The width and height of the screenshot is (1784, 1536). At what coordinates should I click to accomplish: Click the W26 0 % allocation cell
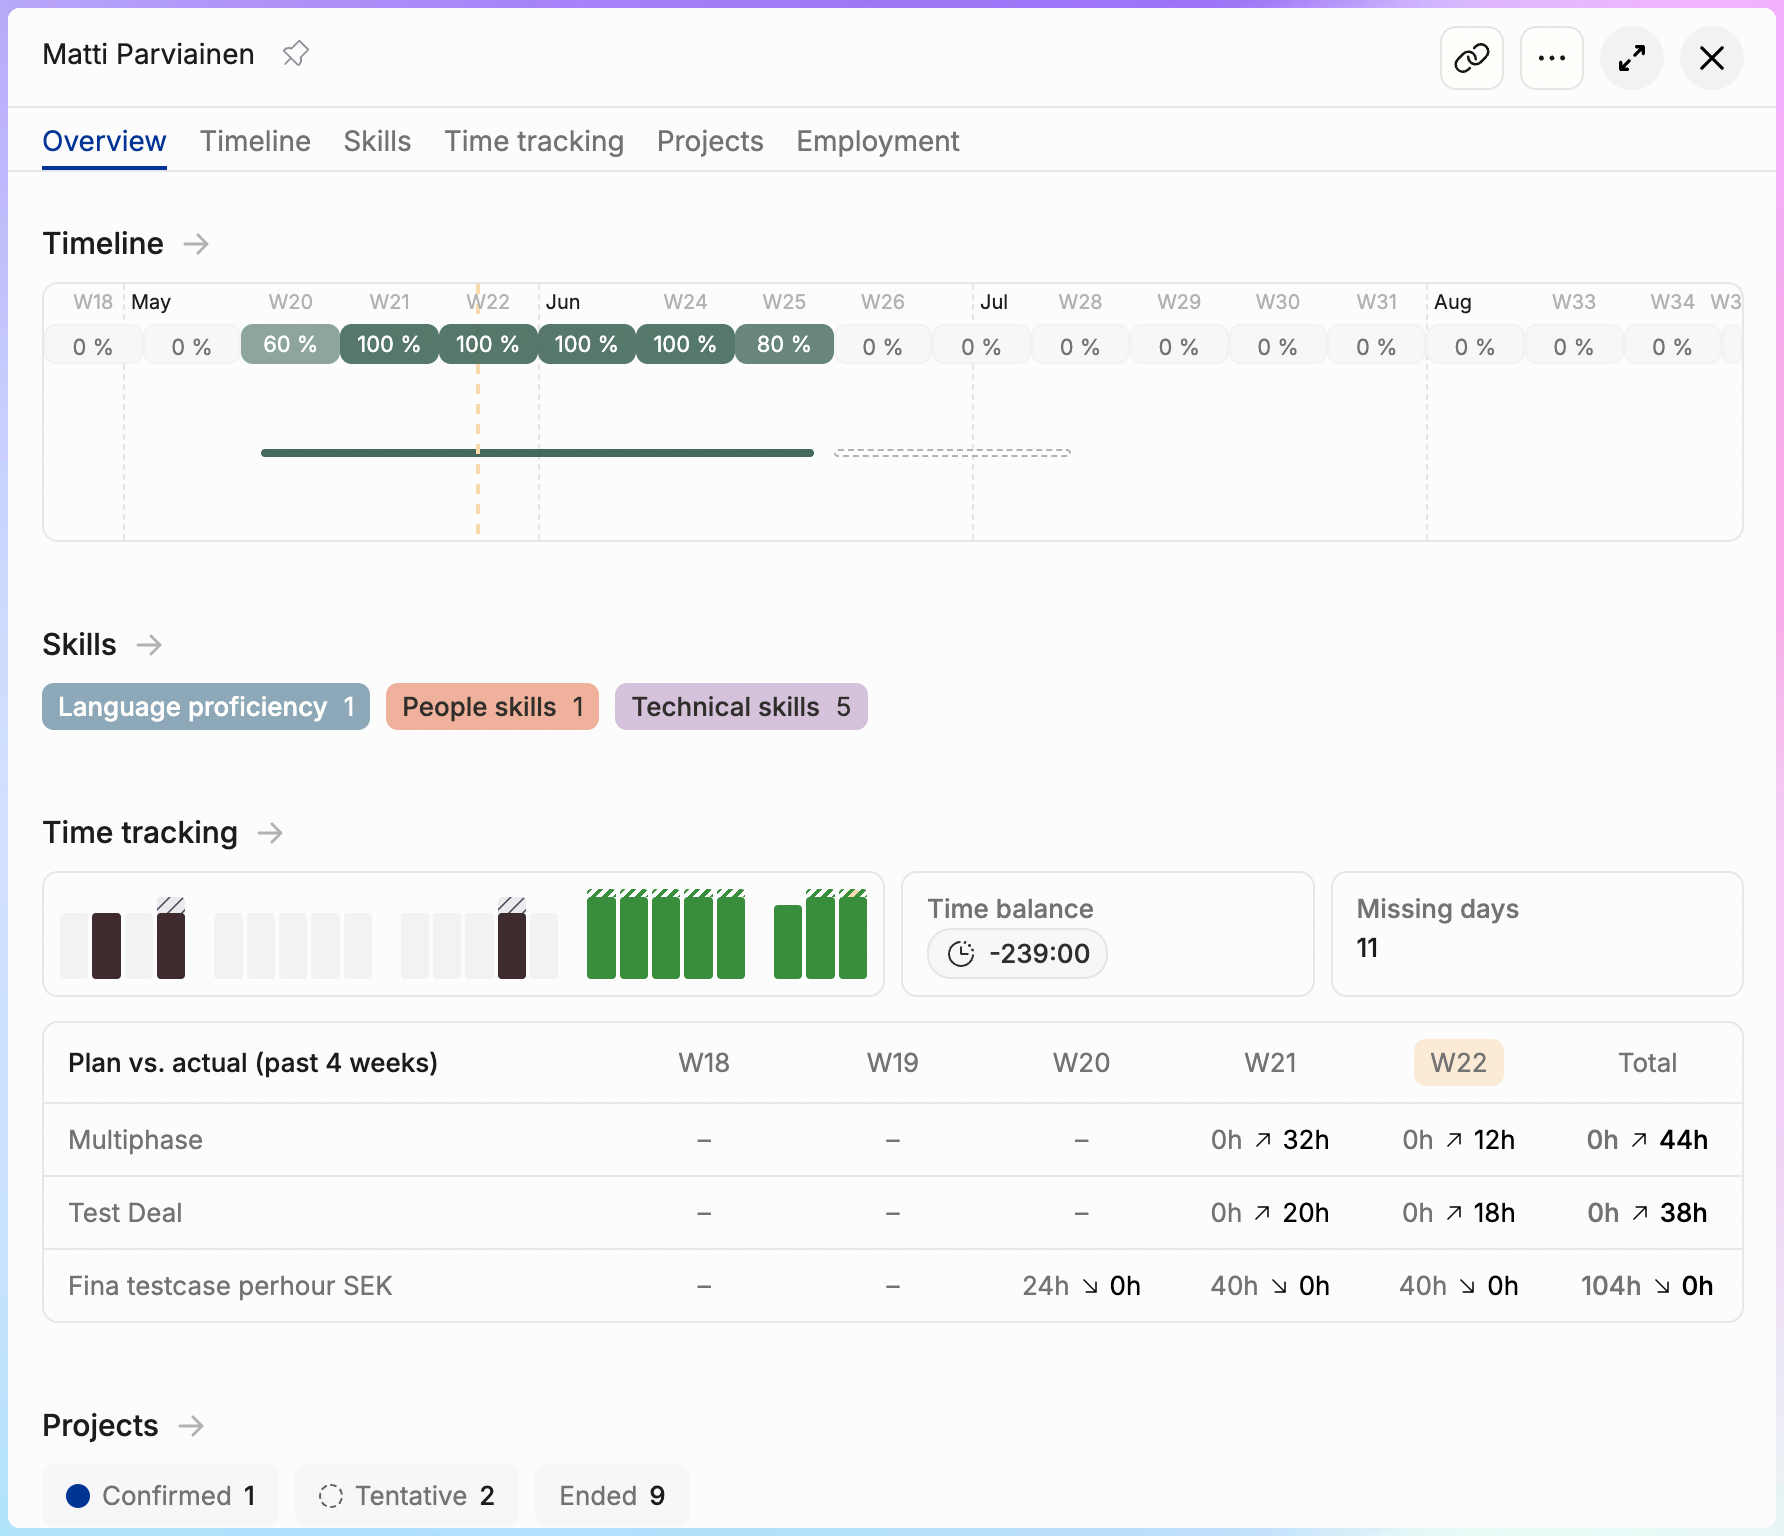click(x=883, y=346)
